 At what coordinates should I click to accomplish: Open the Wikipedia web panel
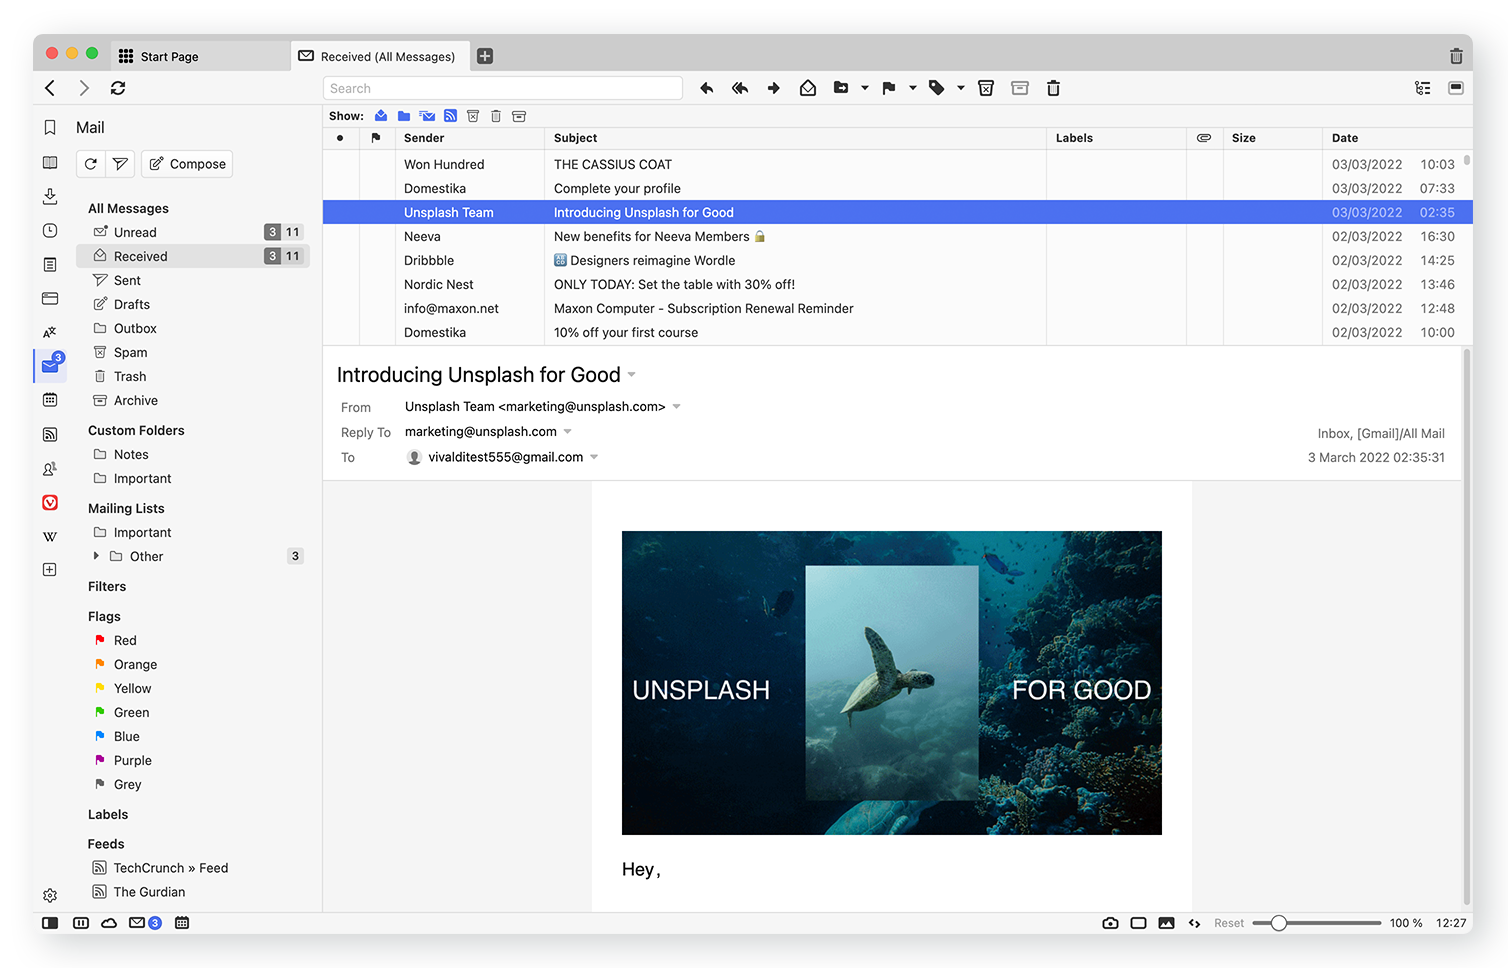pyautogui.click(x=50, y=536)
